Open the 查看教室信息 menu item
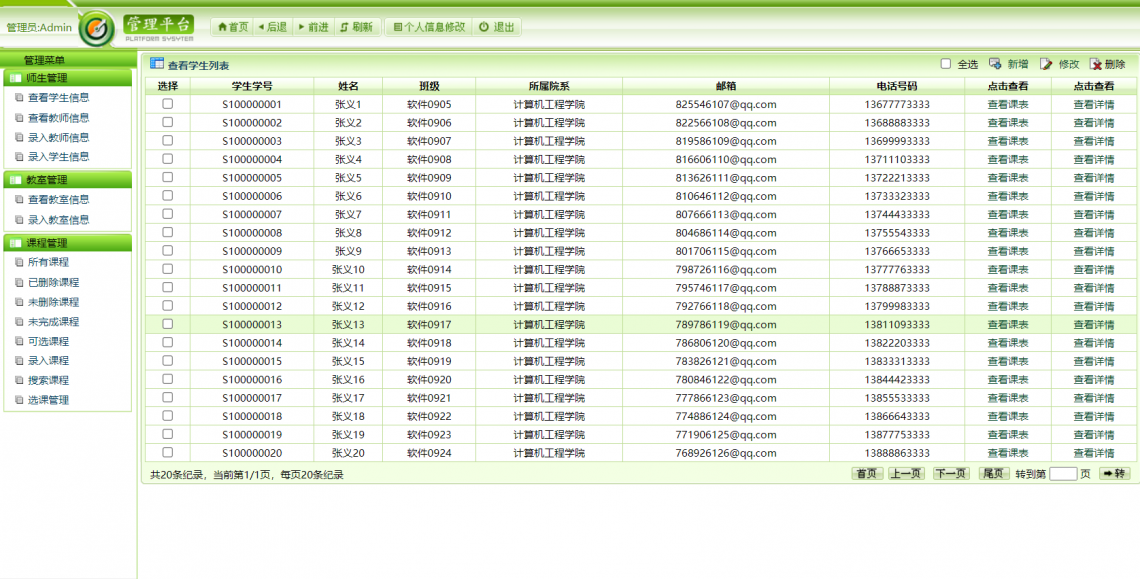This screenshot has height=579, width=1140. coord(58,199)
